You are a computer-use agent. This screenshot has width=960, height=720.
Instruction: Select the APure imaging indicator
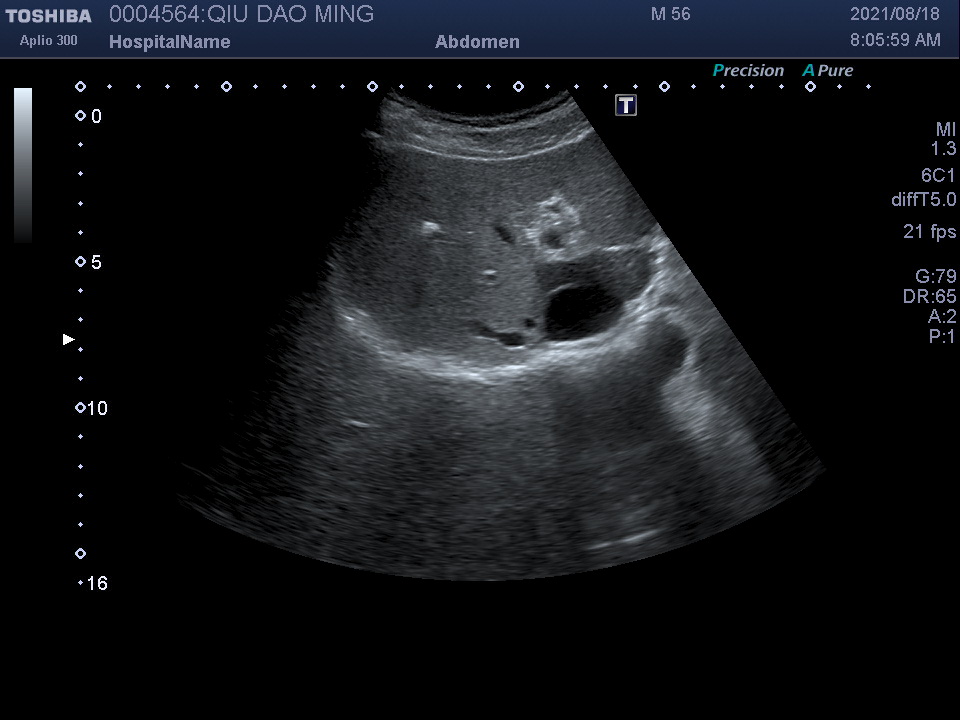point(828,71)
